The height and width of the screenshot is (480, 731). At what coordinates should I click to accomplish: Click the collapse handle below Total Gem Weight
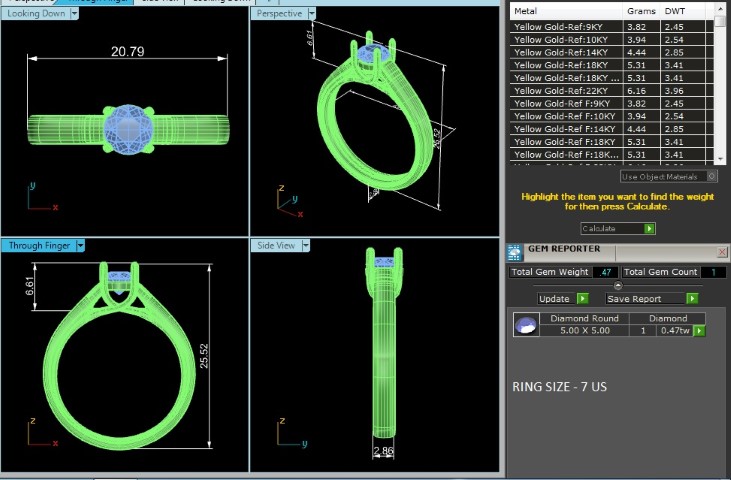[618, 285]
